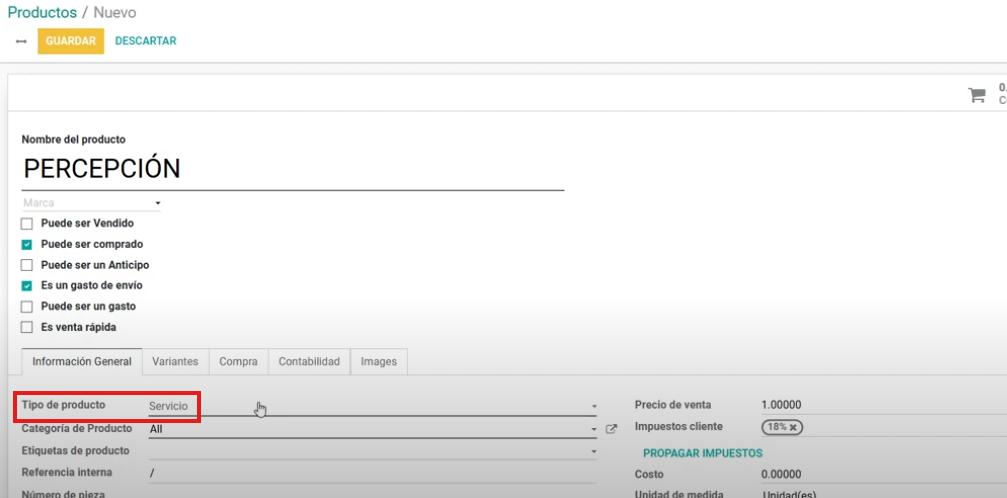This screenshot has width=1007, height=498.
Task: Open the Categoría de Producto dropdown
Action: [x=593, y=429]
